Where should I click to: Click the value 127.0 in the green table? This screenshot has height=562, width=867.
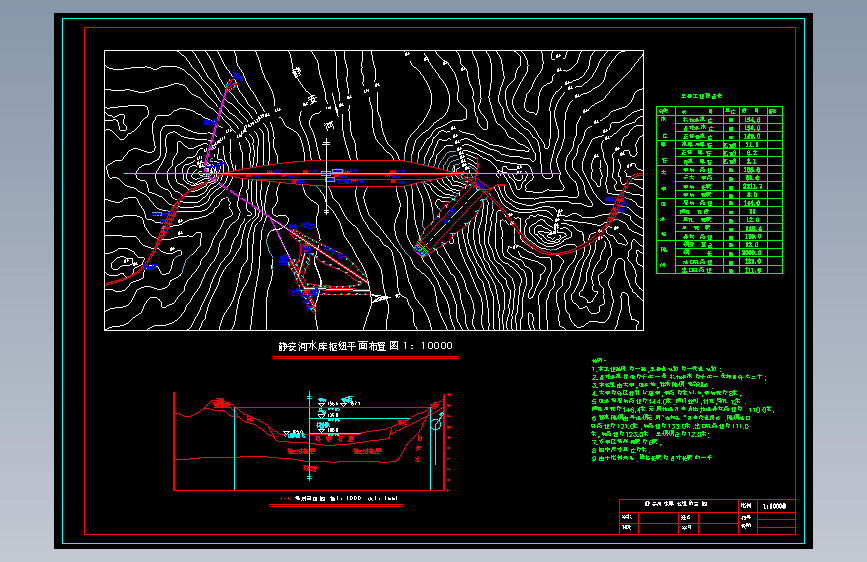tap(753, 262)
